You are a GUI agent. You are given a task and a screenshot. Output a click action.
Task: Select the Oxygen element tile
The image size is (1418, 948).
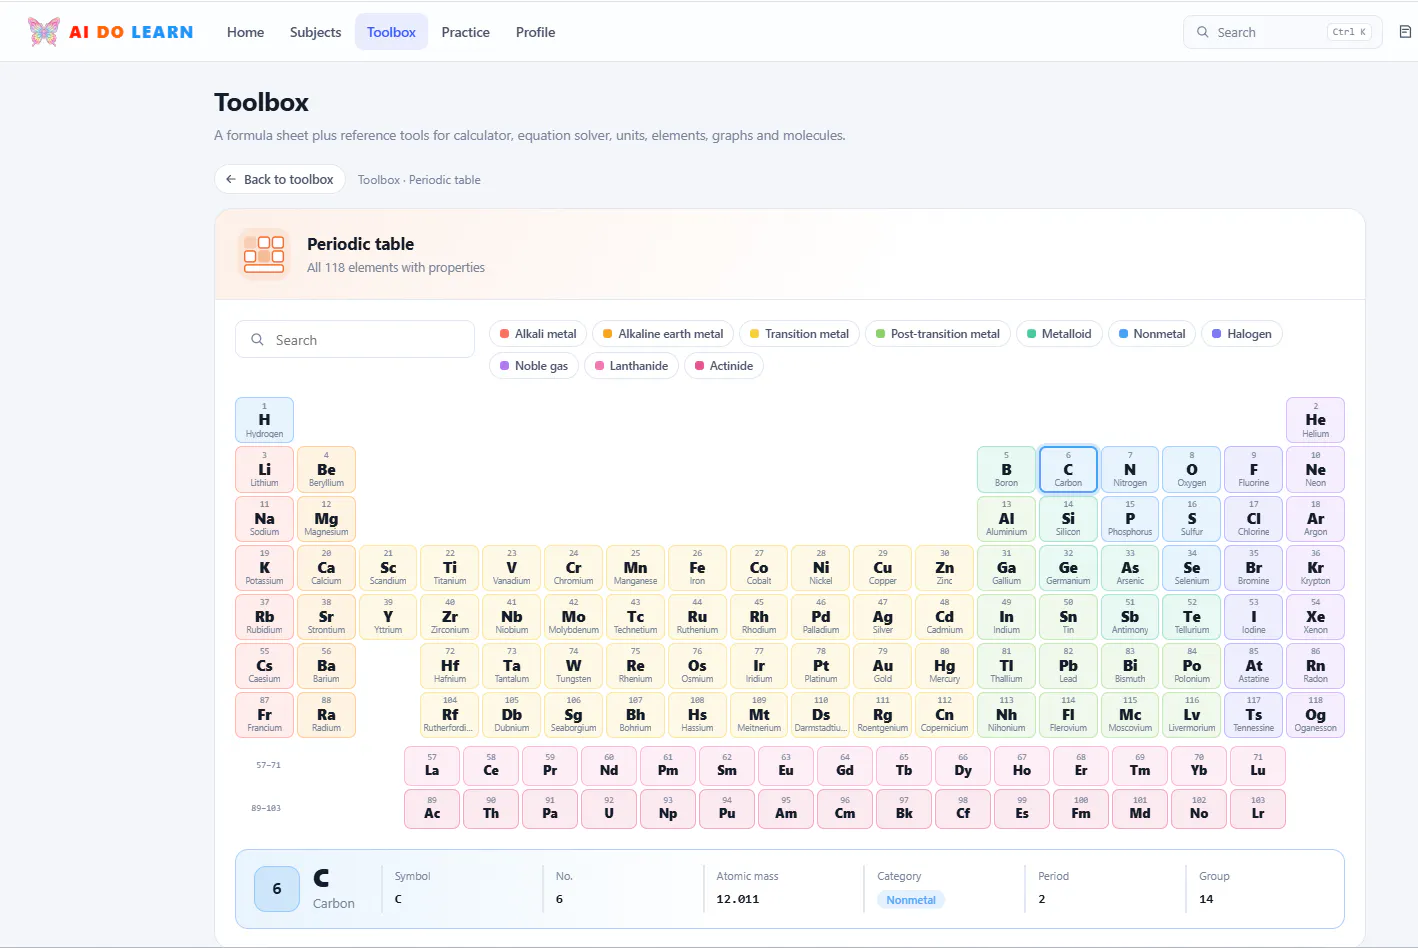pyautogui.click(x=1191, y=469)
